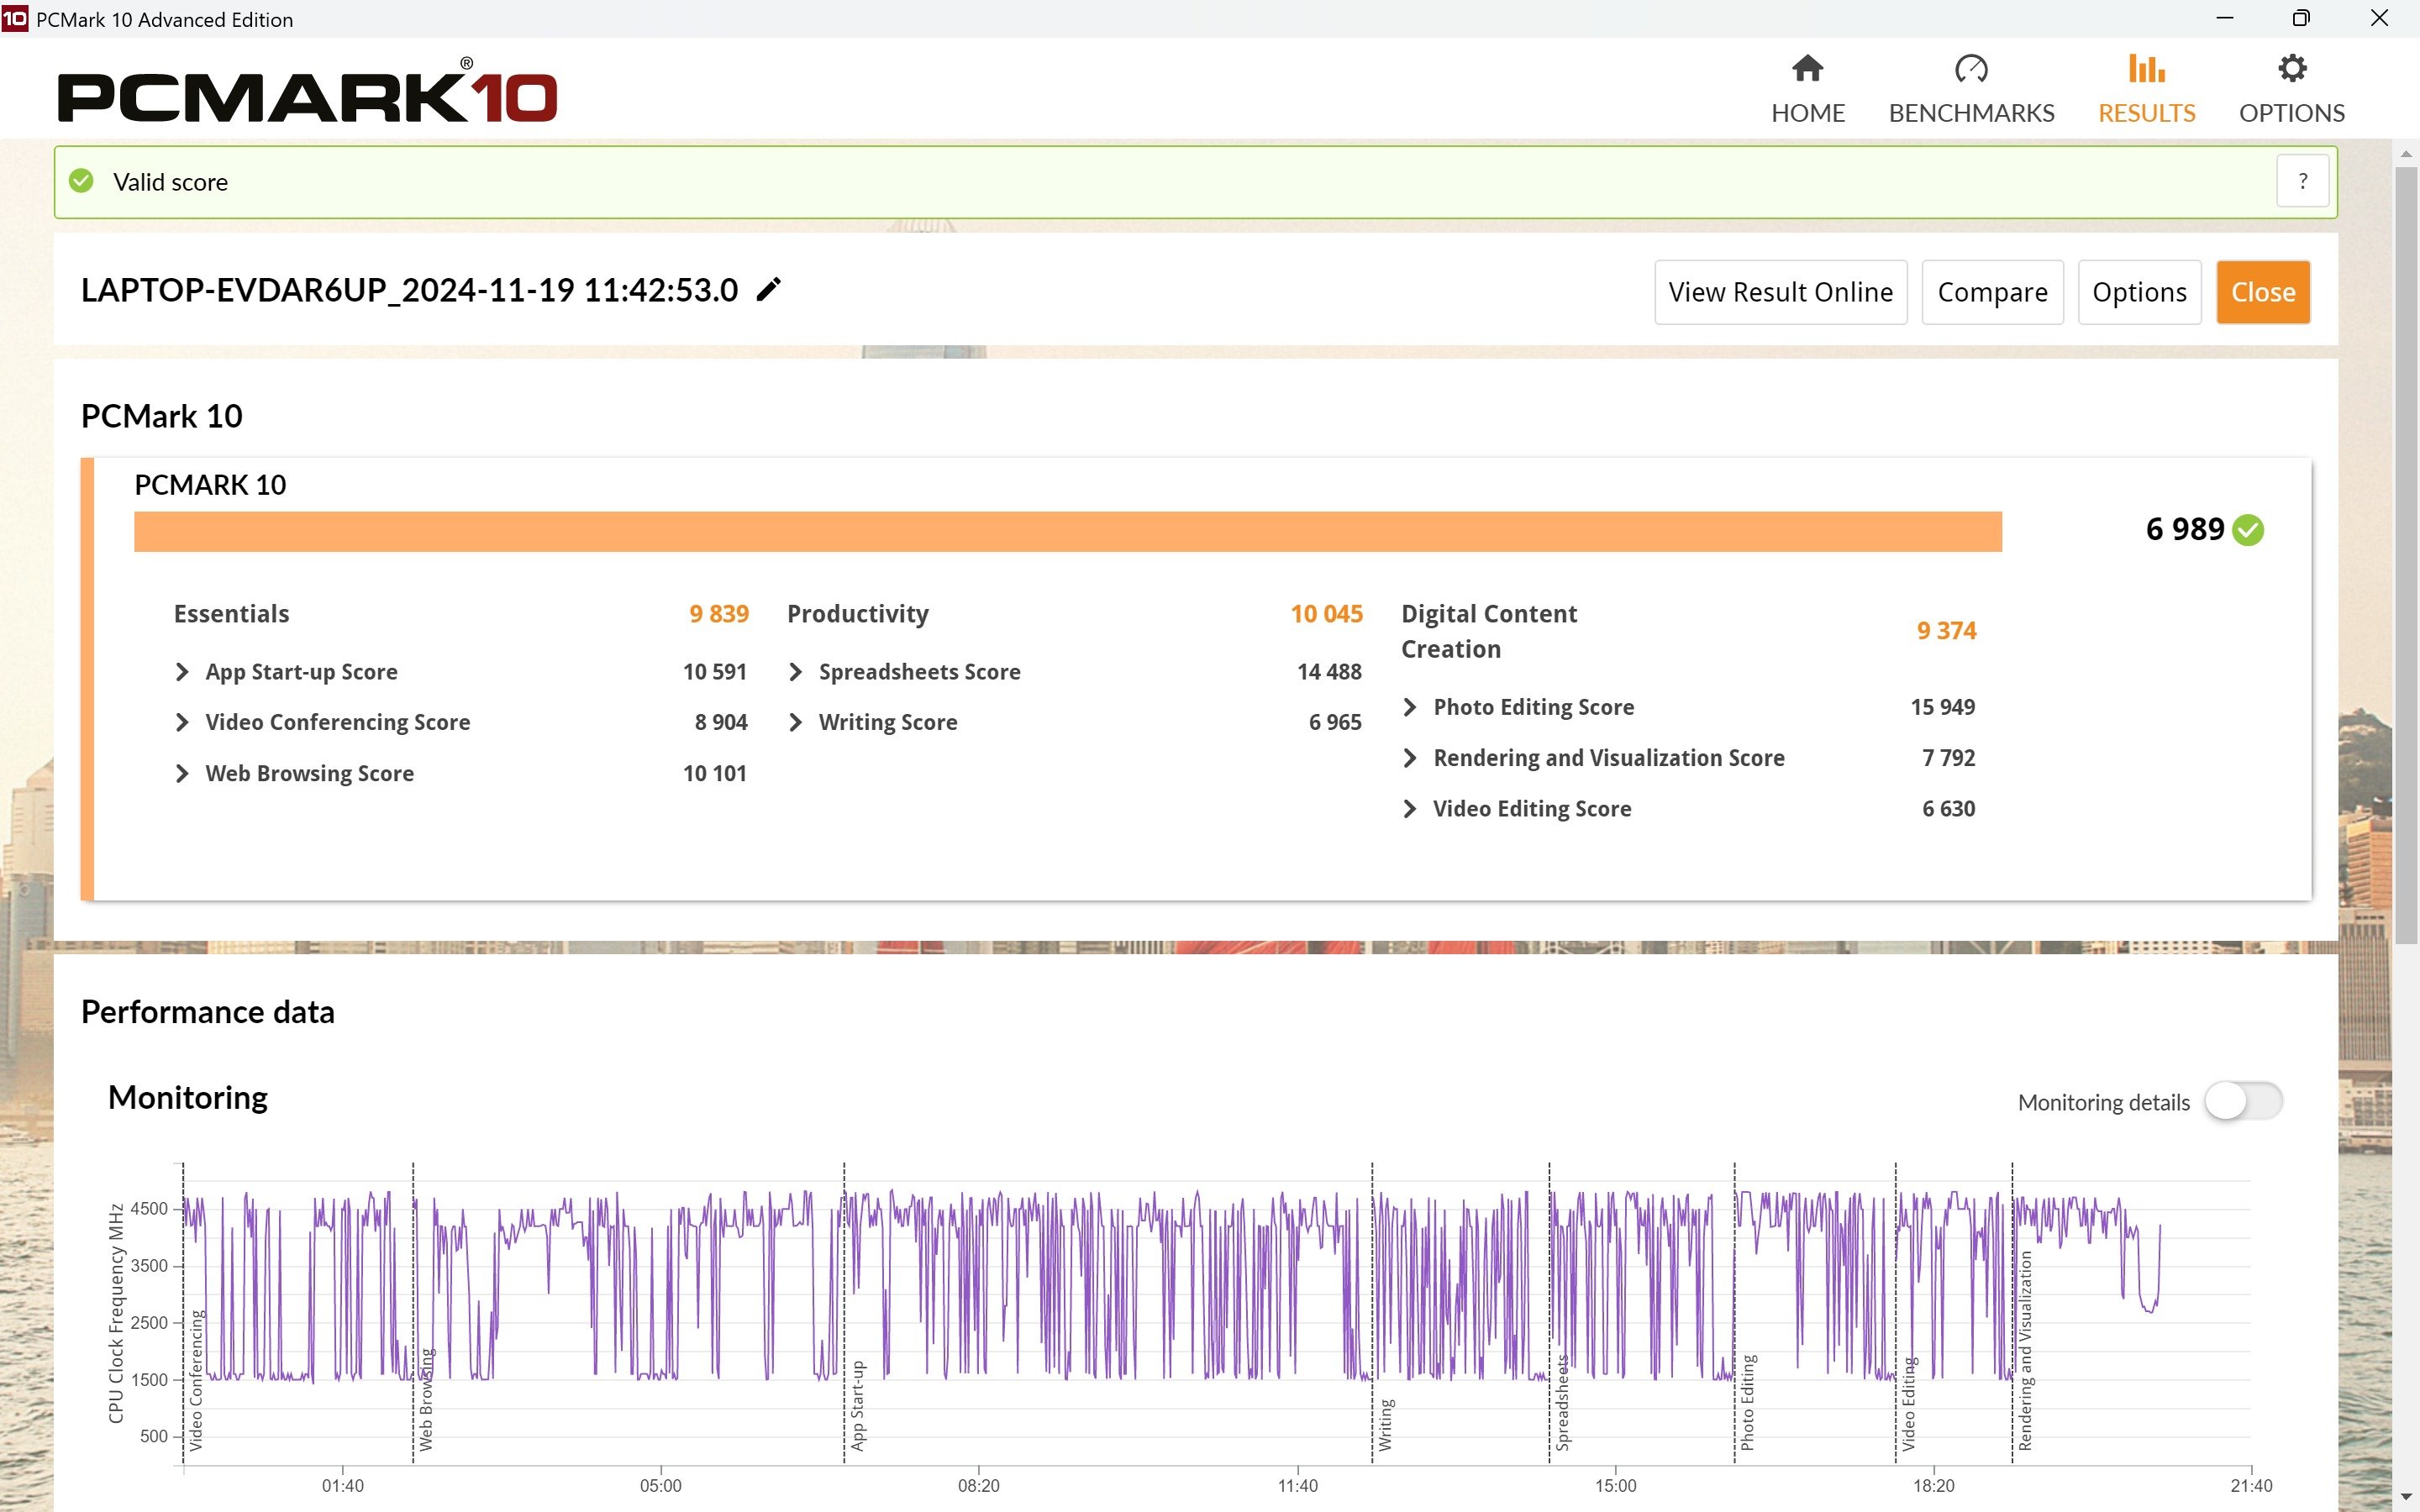Click the PCMARK 10 logo
Image resolution: width=2420 pixels, height=1512 pixels.
(307, 92)
